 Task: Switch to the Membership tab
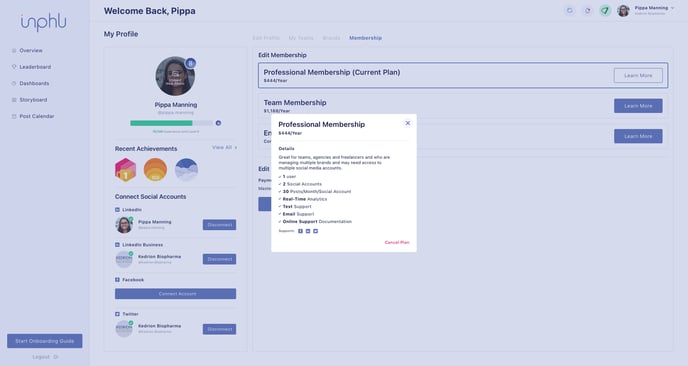click(365, 38)
